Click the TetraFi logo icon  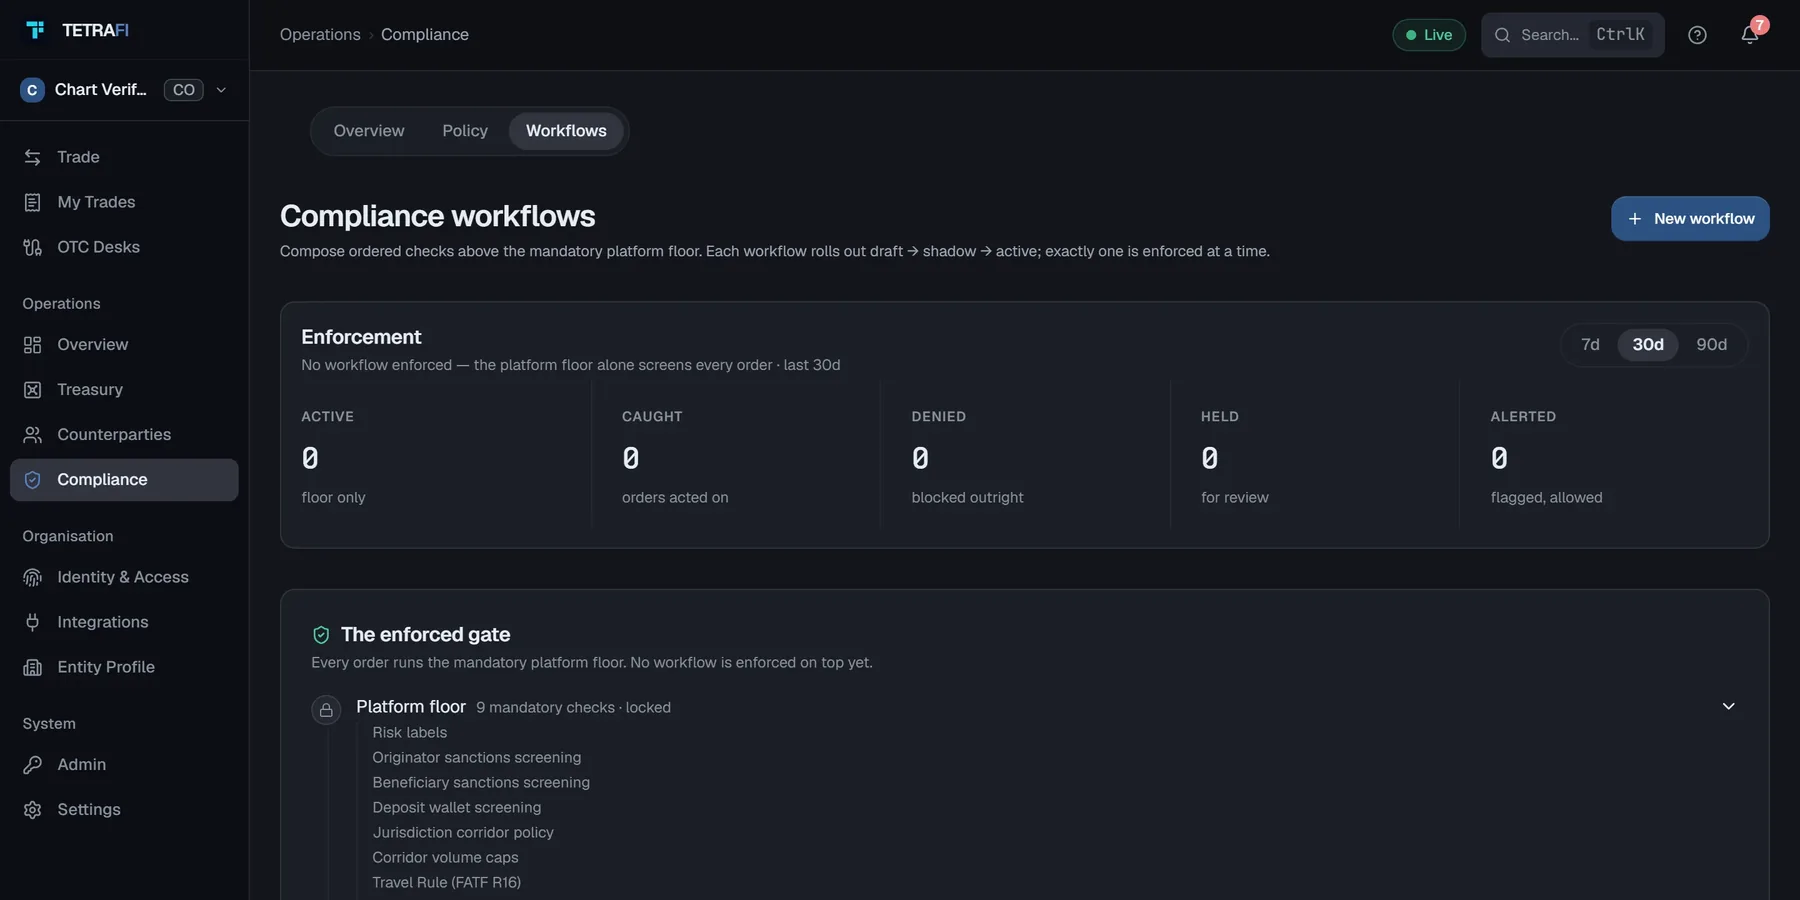point(36,30)
